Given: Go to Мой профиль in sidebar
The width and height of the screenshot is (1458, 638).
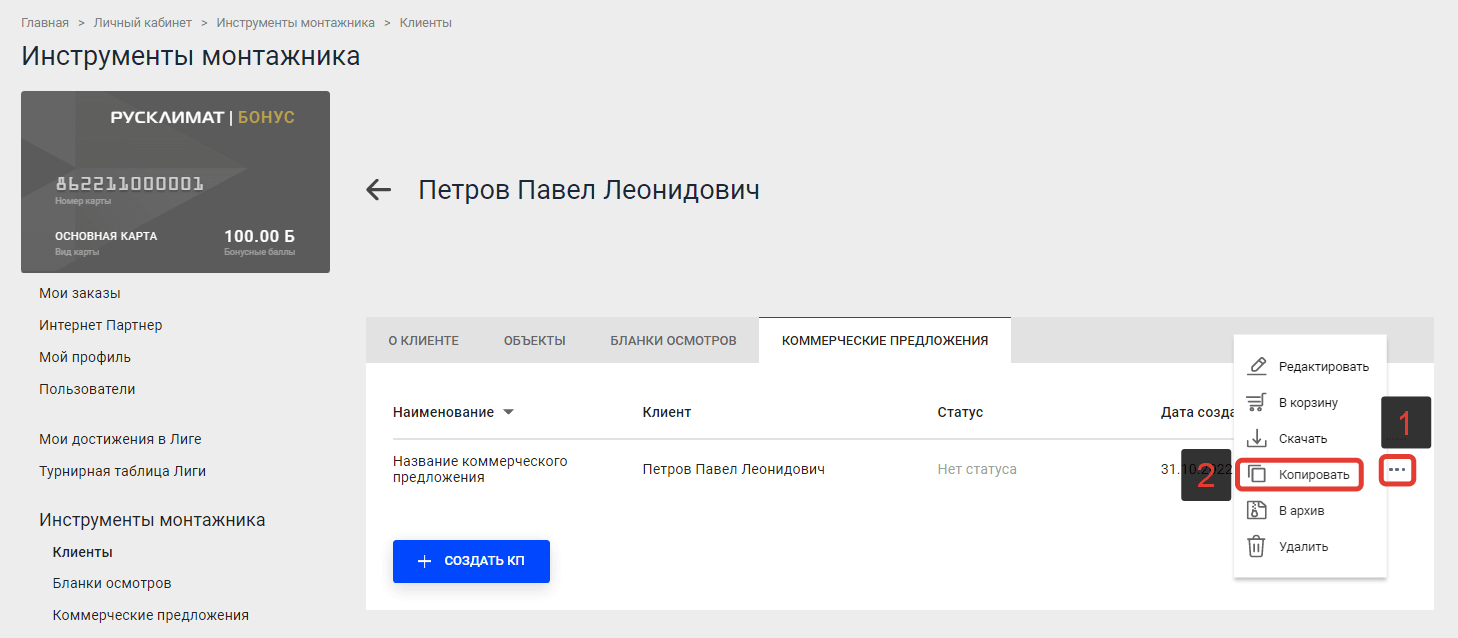Looking at the screenshot, I should (85, 357).
